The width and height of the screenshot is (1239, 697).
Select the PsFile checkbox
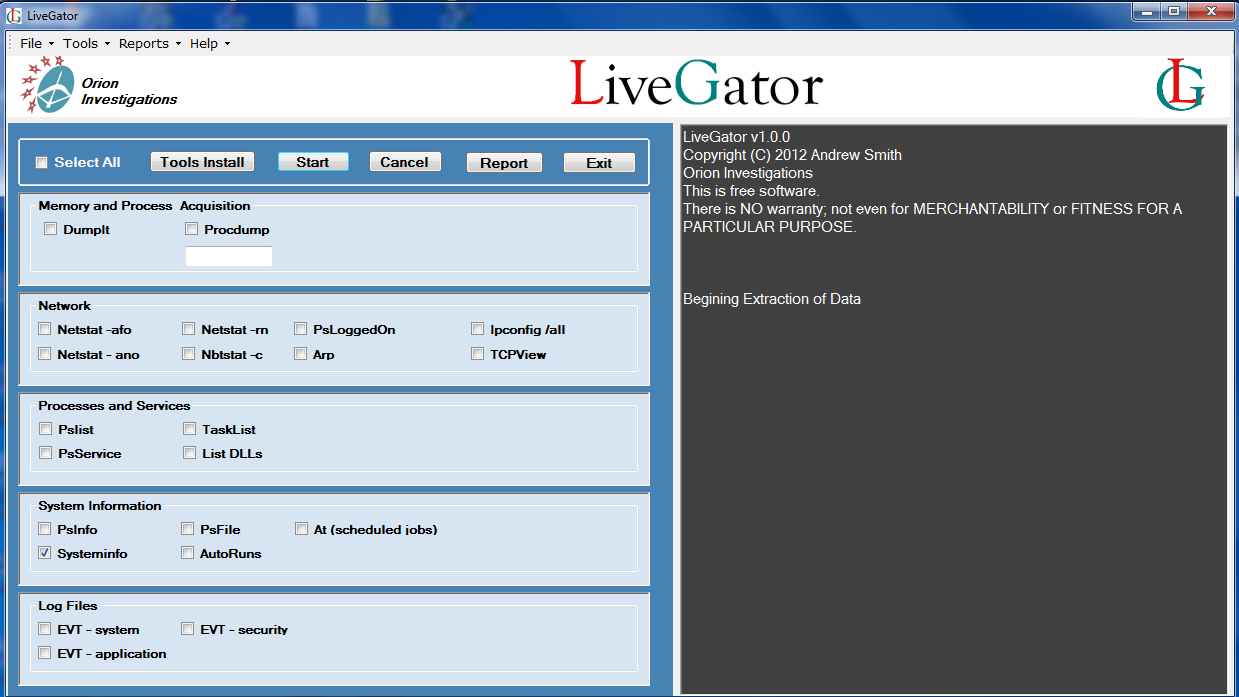point(188,529)
